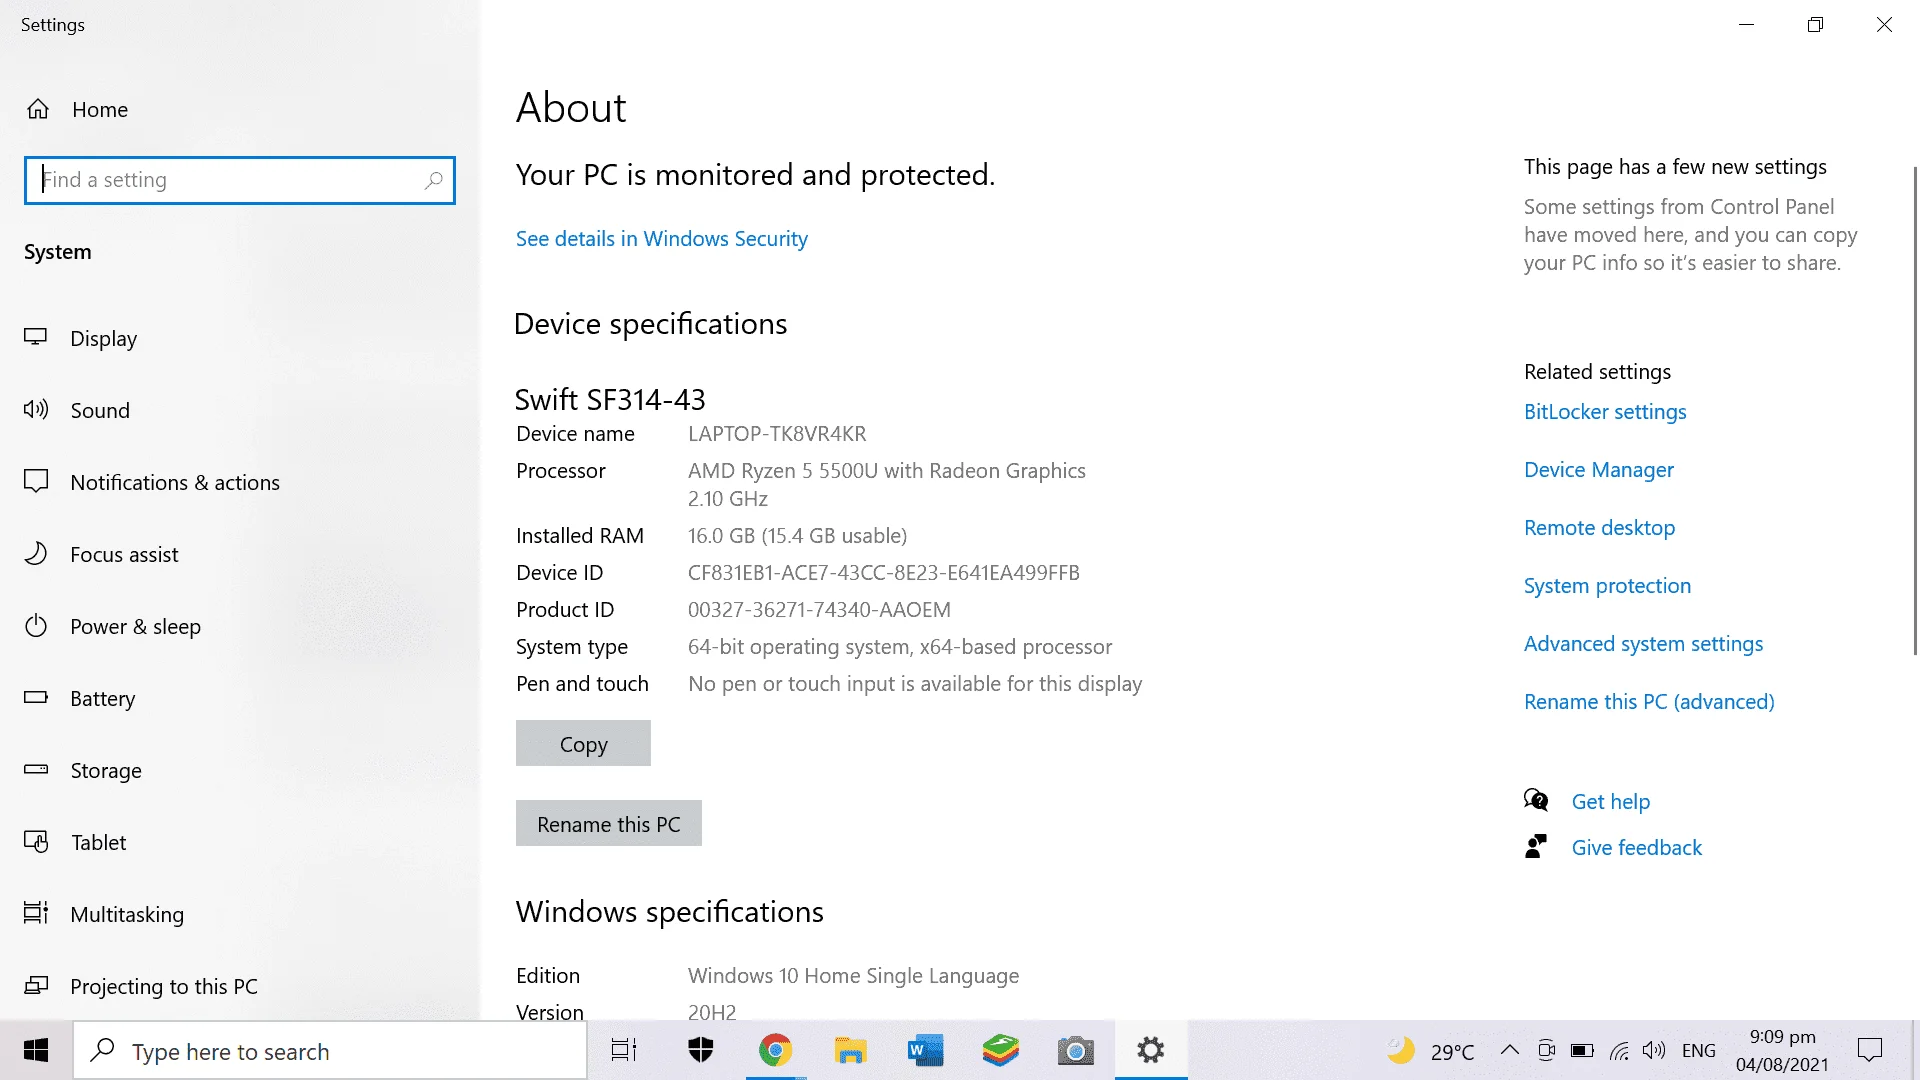Copy device specifications

583,743
